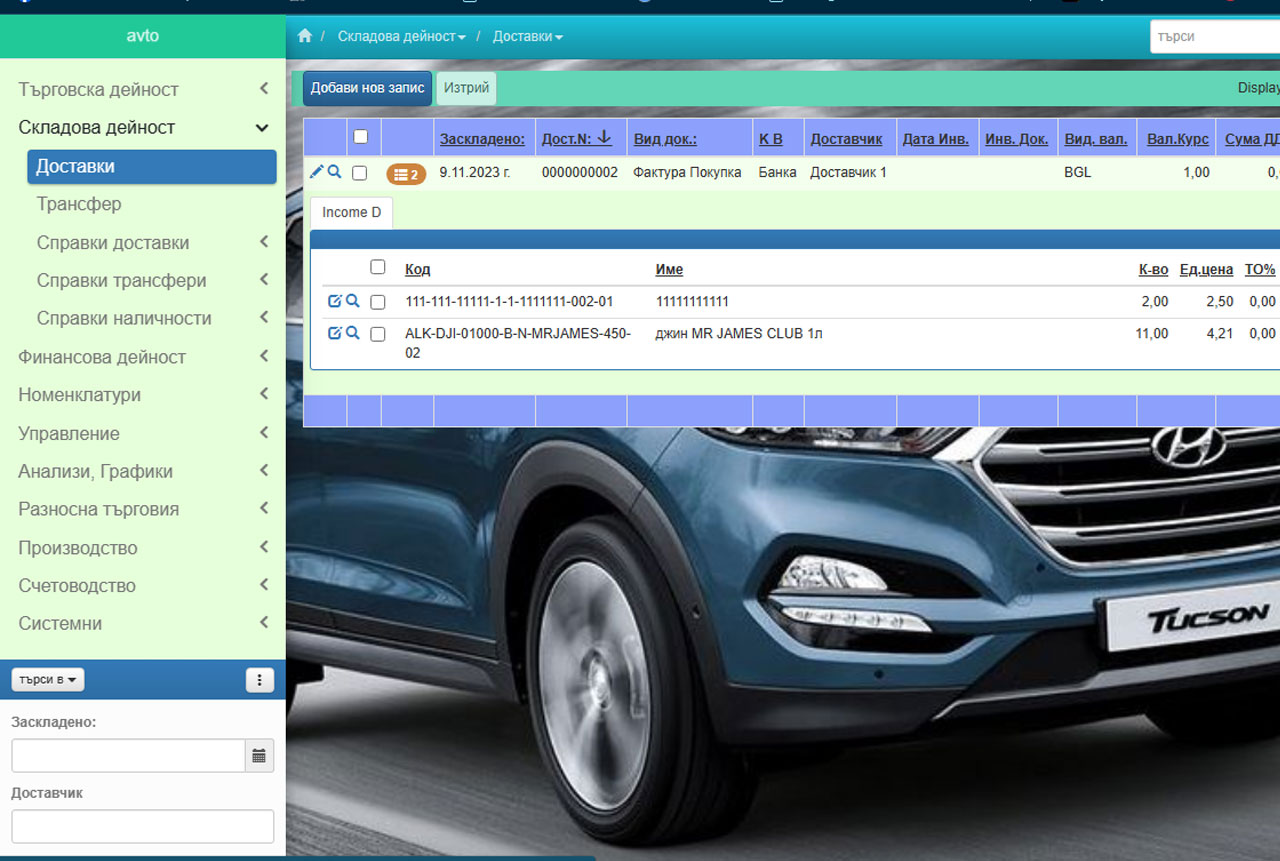Expand Разносна търговия menu item

pos(143,509)
